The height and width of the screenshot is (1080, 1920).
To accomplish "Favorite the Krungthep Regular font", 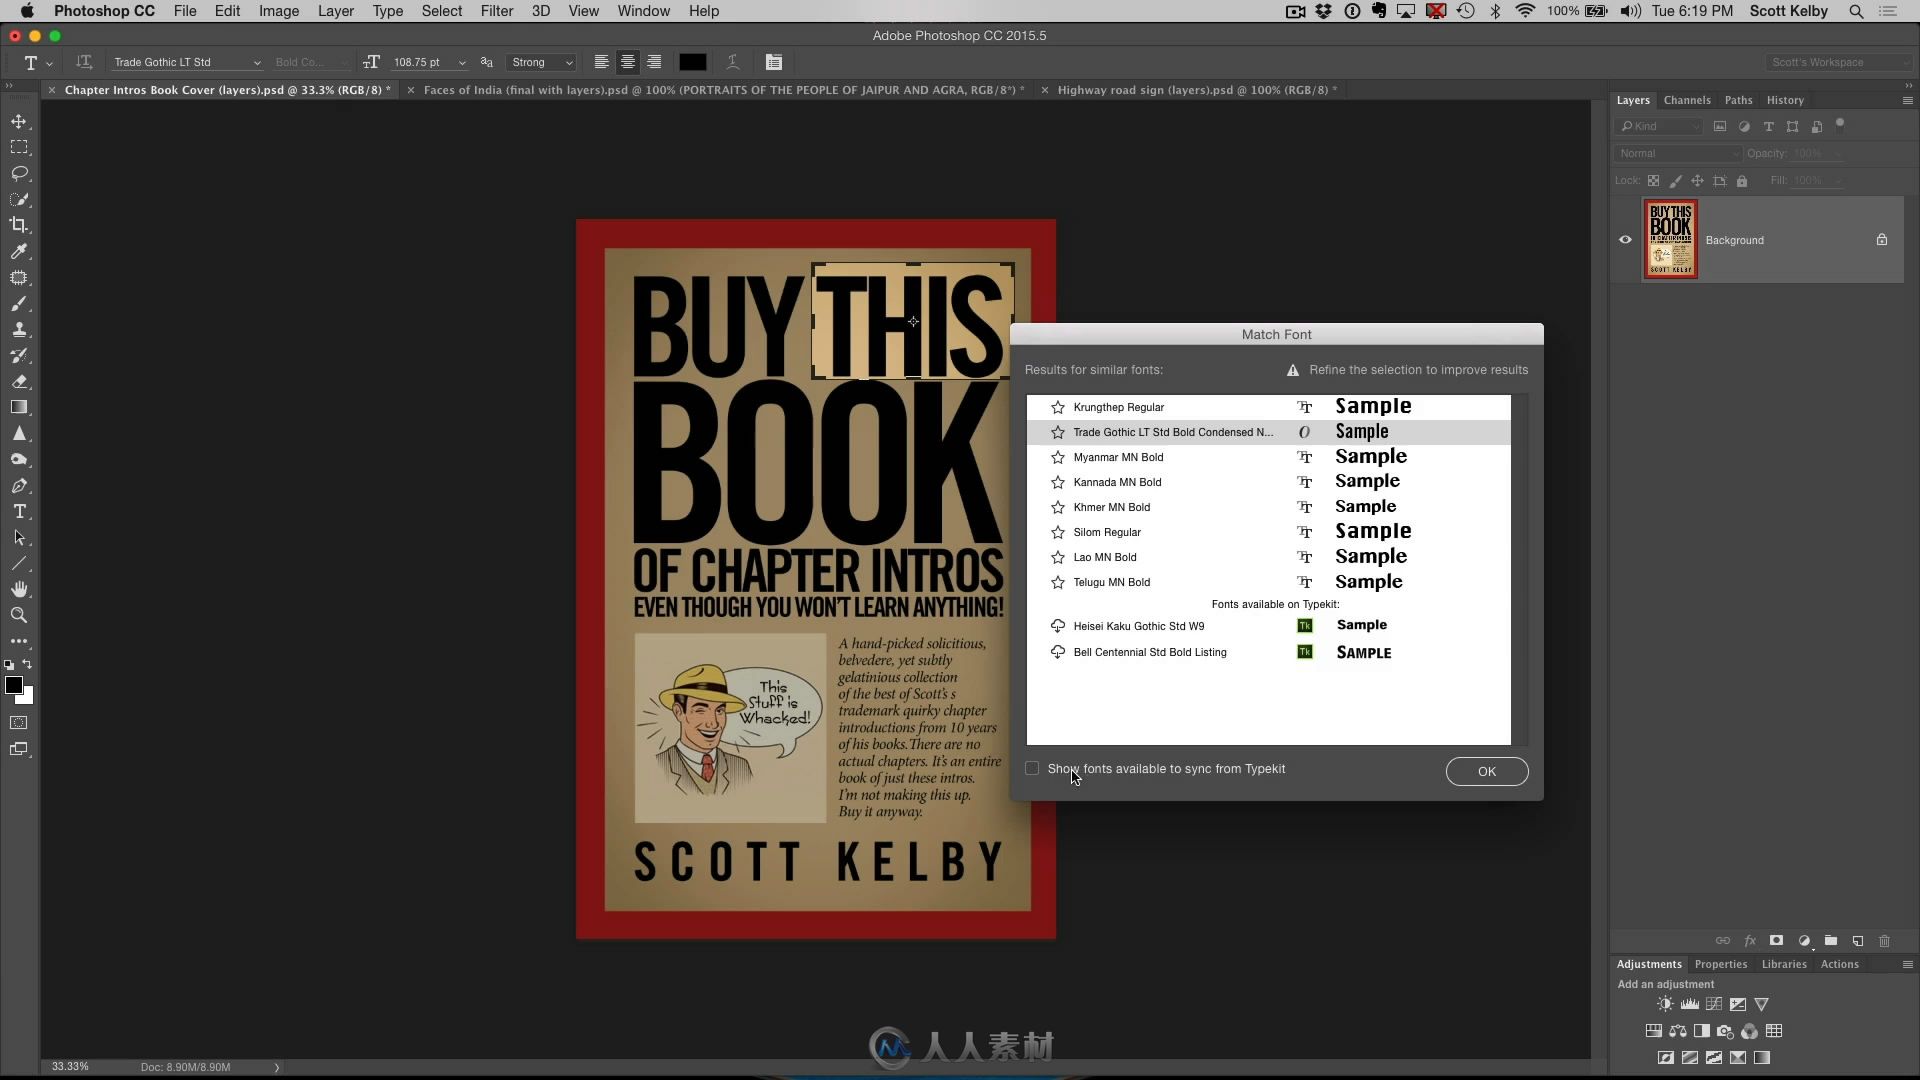I will point(1058,407).
